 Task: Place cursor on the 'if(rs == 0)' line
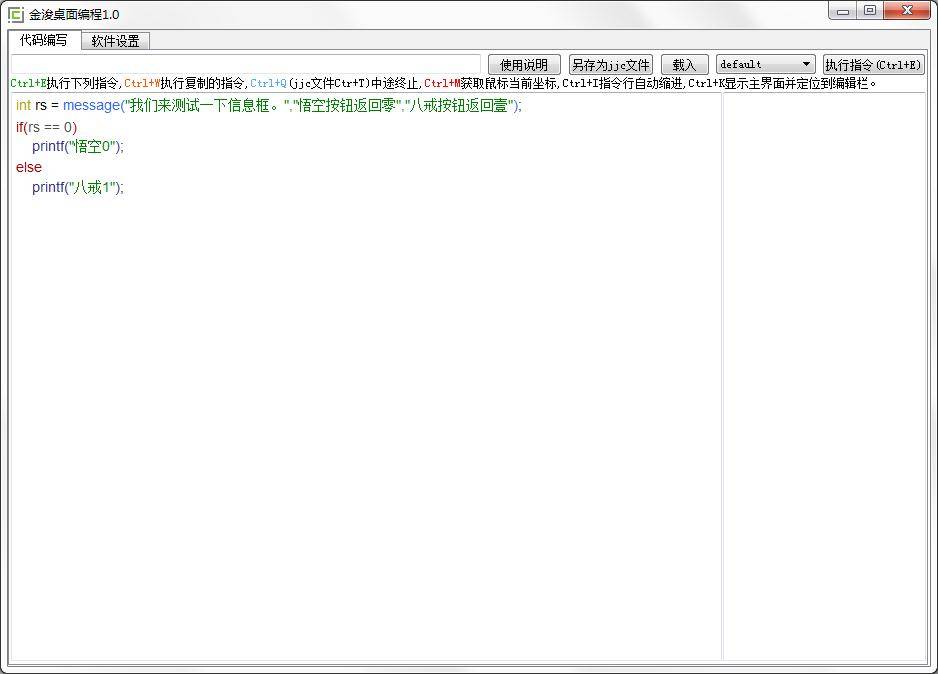click(46, 127)
